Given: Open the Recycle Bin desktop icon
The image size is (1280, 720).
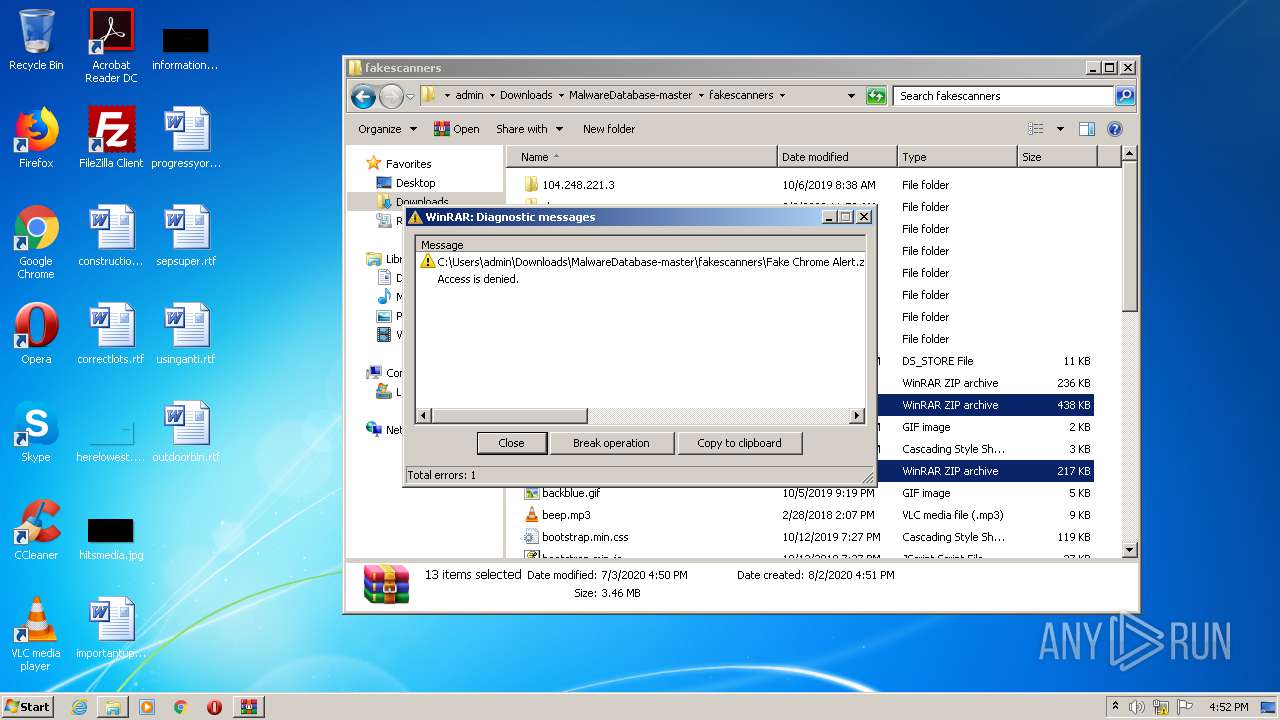Looking at the screenshot, I should tap(36, 40).
